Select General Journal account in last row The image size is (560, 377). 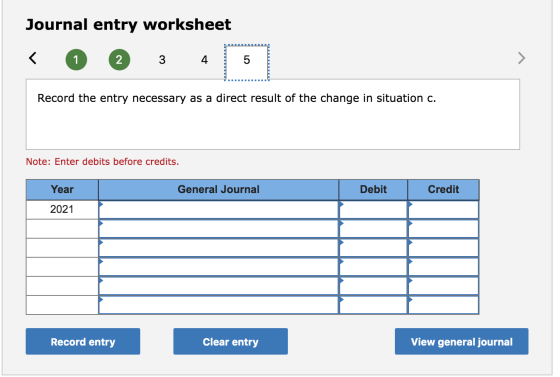coord(219,305)
